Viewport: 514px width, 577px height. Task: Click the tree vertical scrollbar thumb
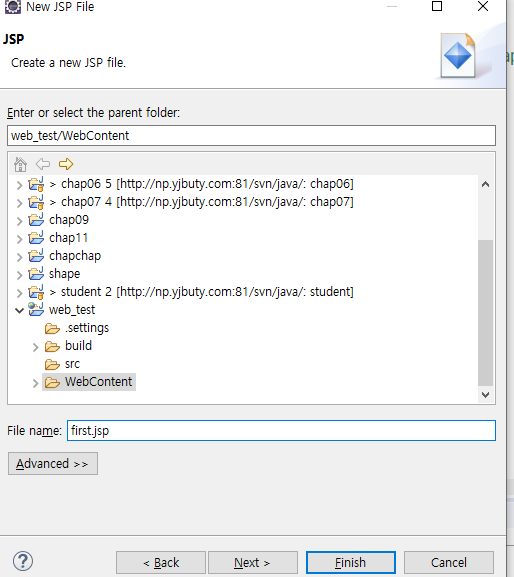point(486,313)
